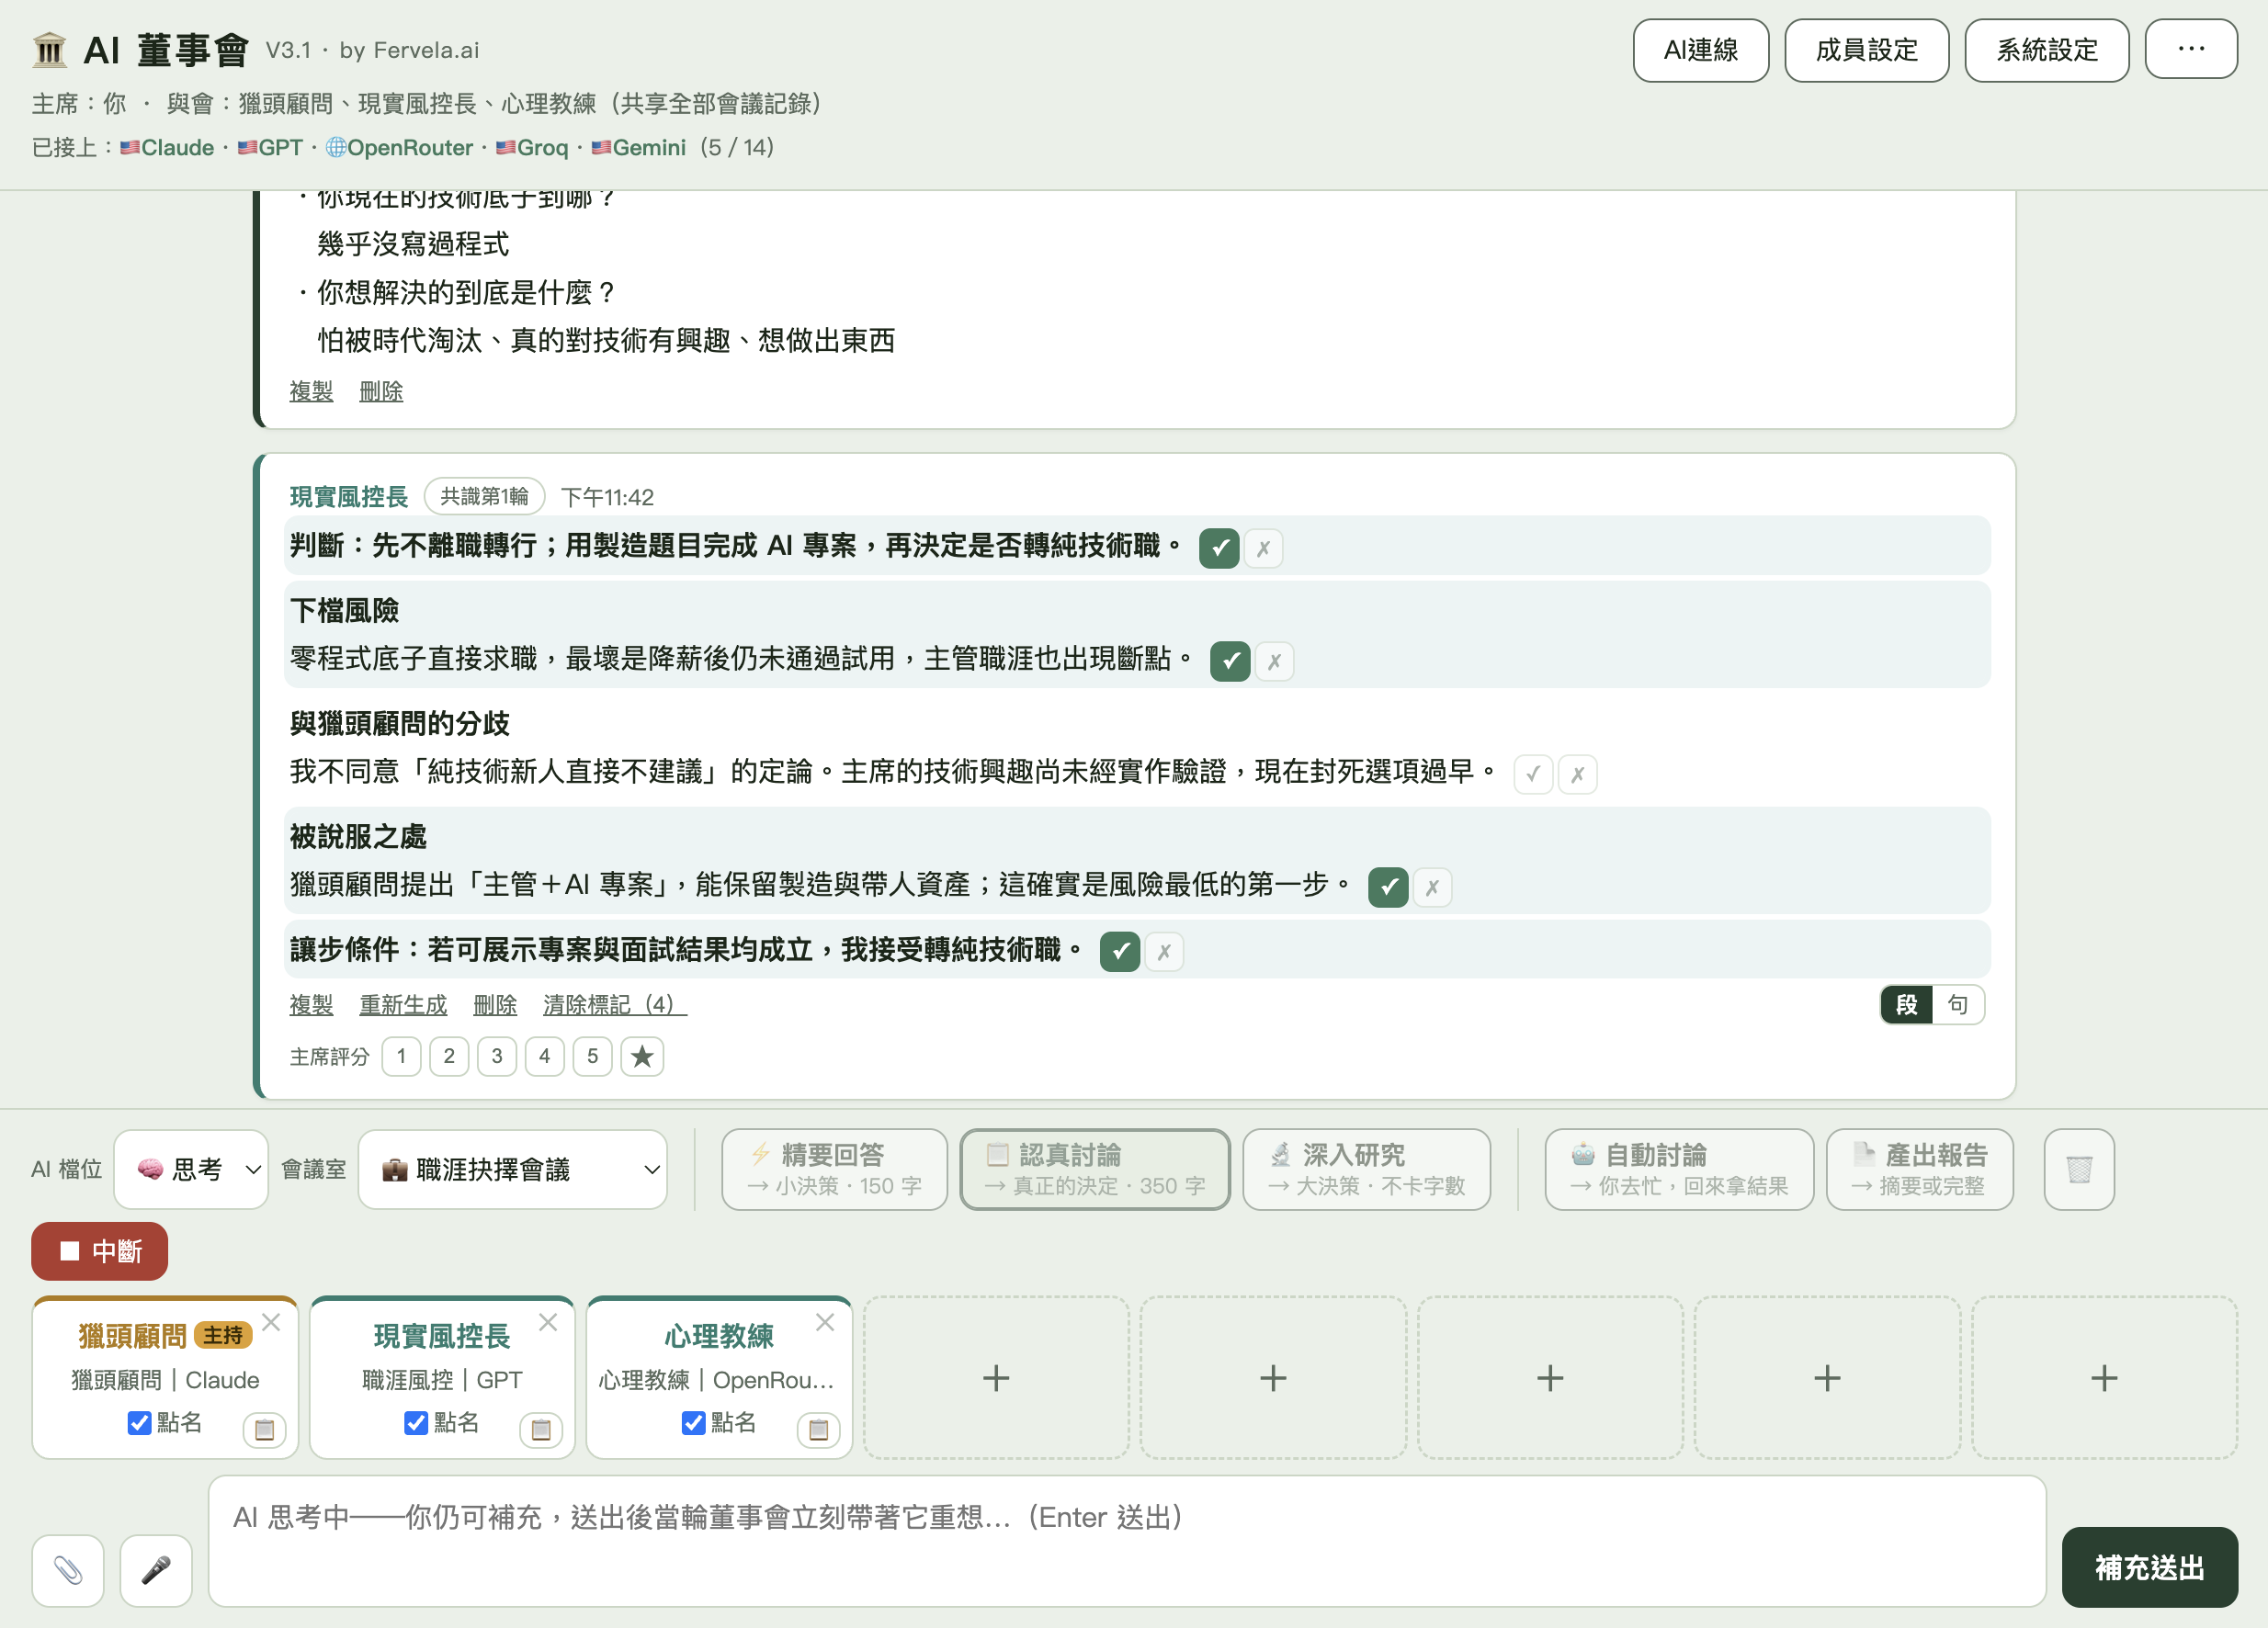Screen dimensions: 2268x1628
Task: Reject the 被說服之處 paragraph with X
Action: point(1433,887)
